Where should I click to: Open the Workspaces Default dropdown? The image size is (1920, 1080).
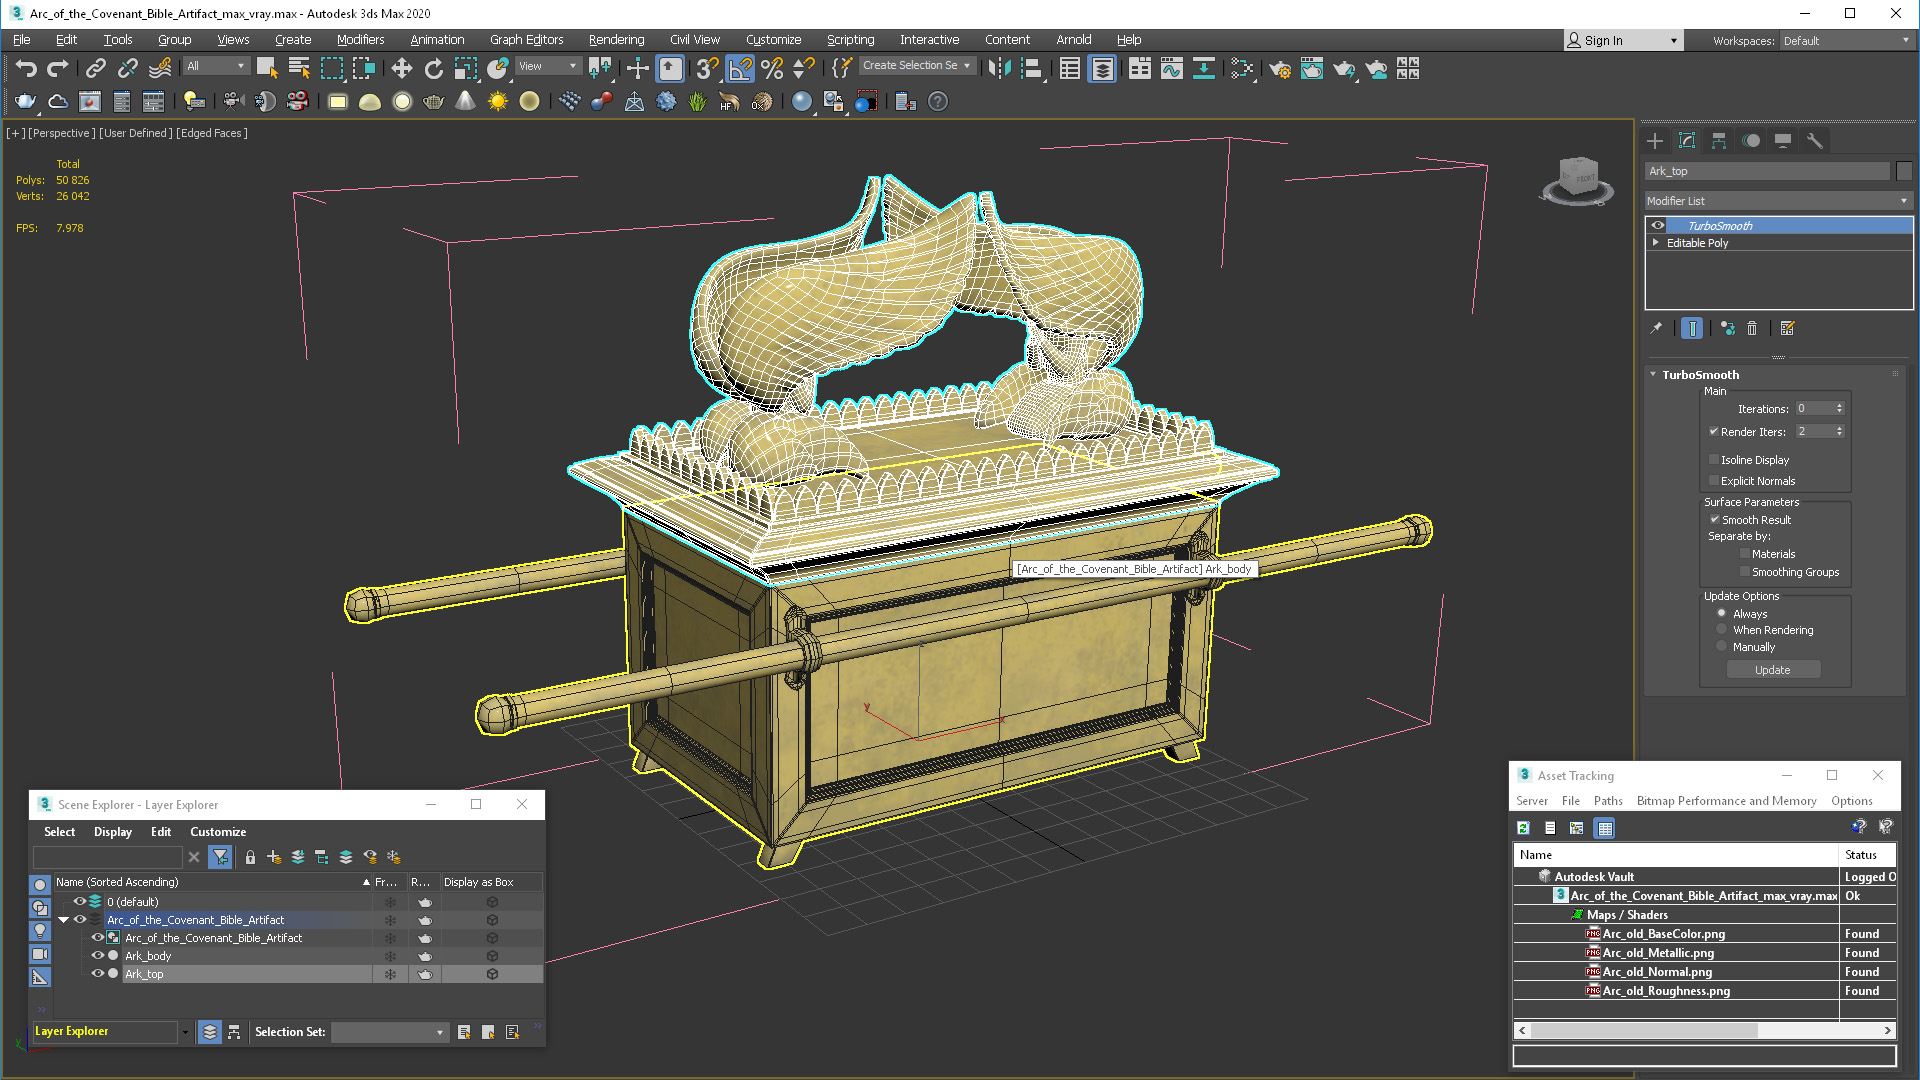pyautogui.click(x=1846, y=41)
